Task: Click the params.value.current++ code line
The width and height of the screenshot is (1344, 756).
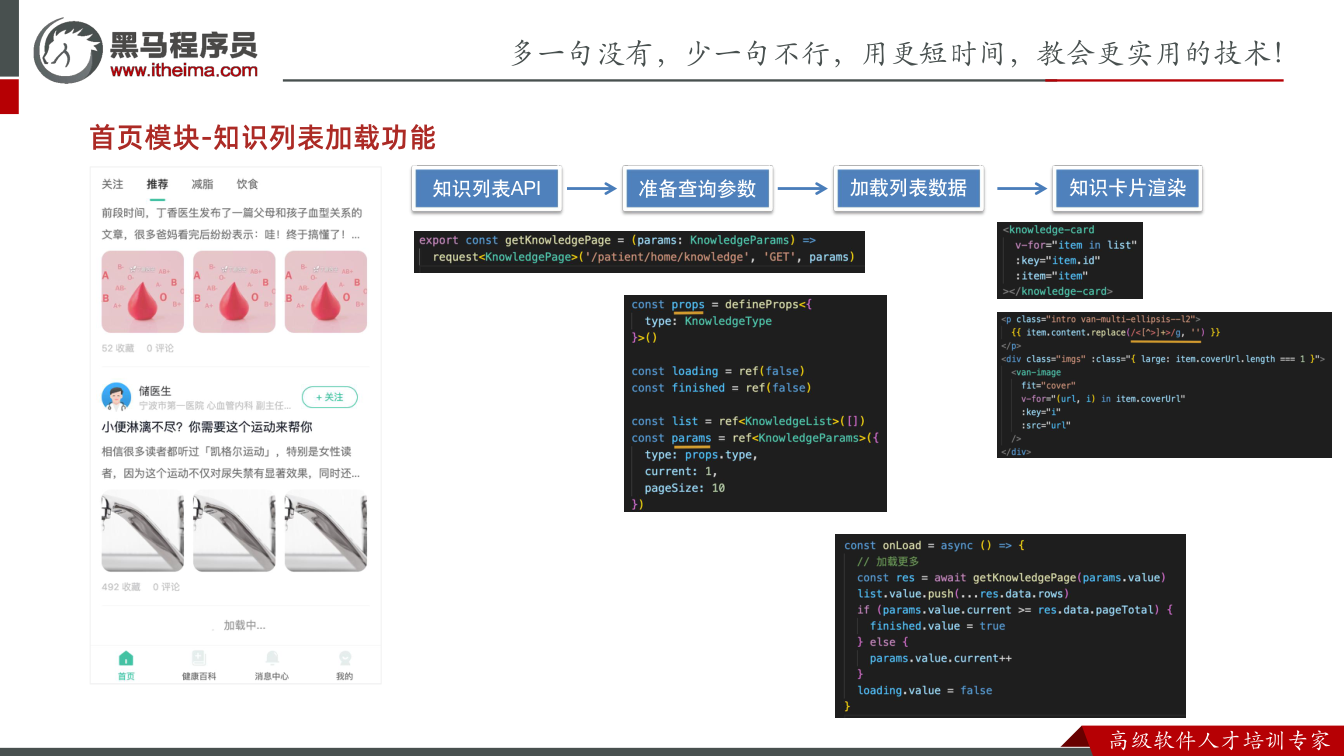Action: (x=940, y=658)
